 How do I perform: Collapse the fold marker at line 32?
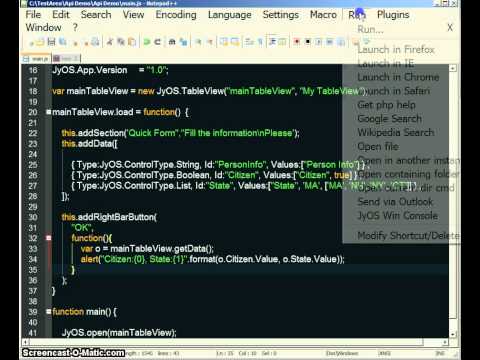click(49, 238)
